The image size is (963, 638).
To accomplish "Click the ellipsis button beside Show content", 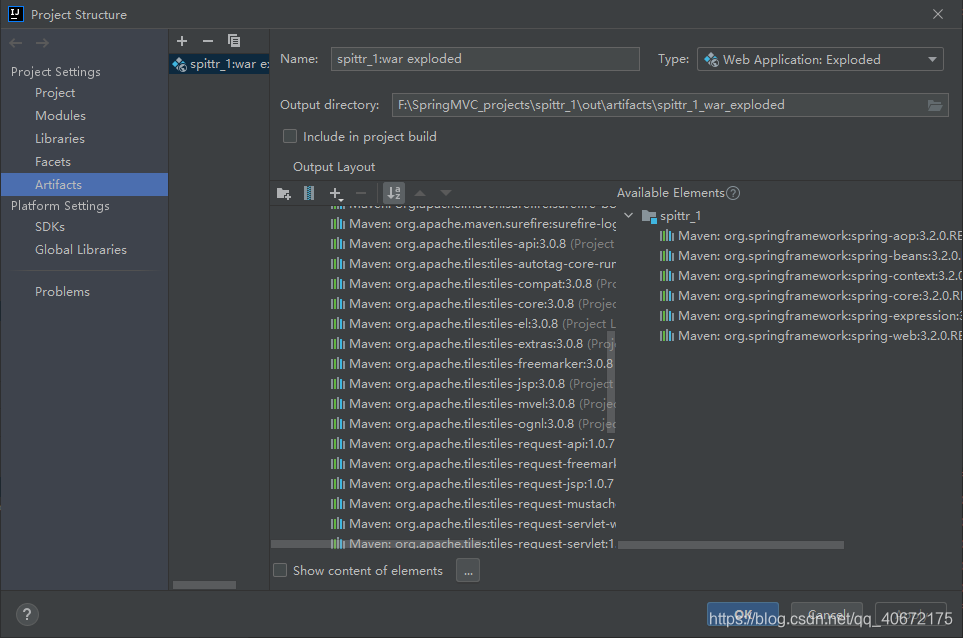I will coord(468,570).
